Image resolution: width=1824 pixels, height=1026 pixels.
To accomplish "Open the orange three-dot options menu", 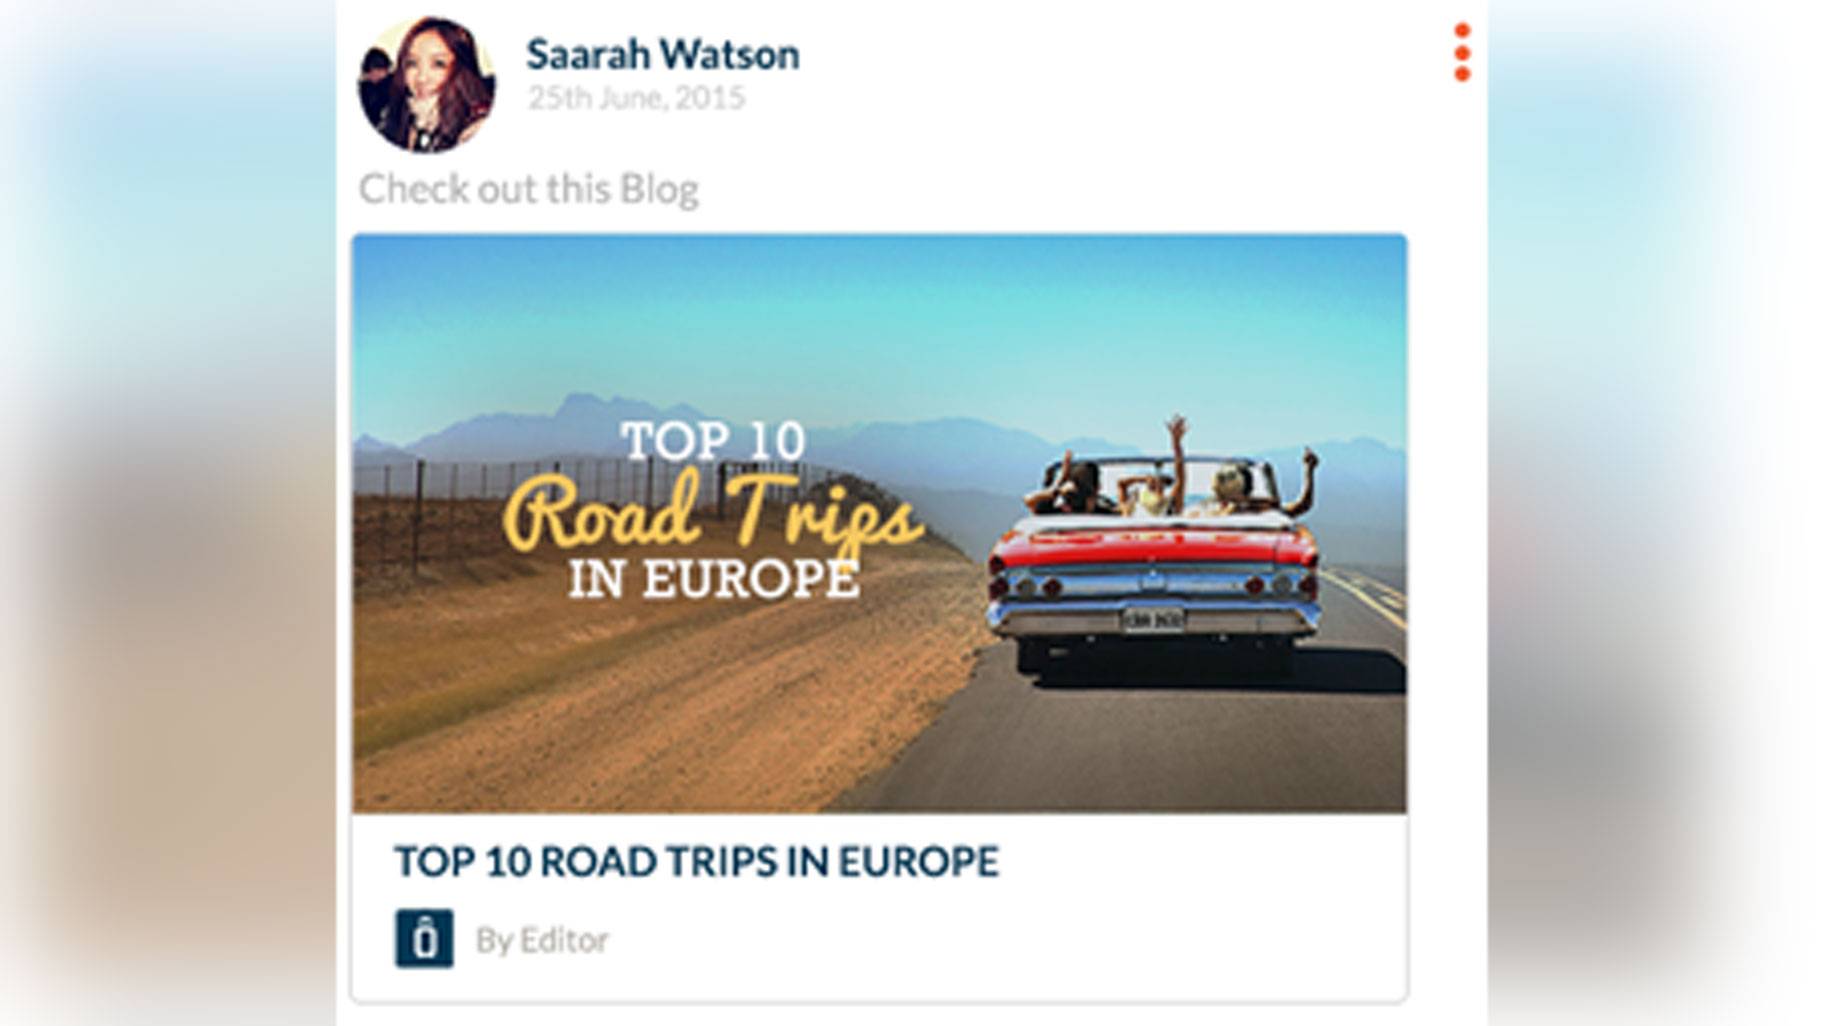I will [x=1461, y=52].
